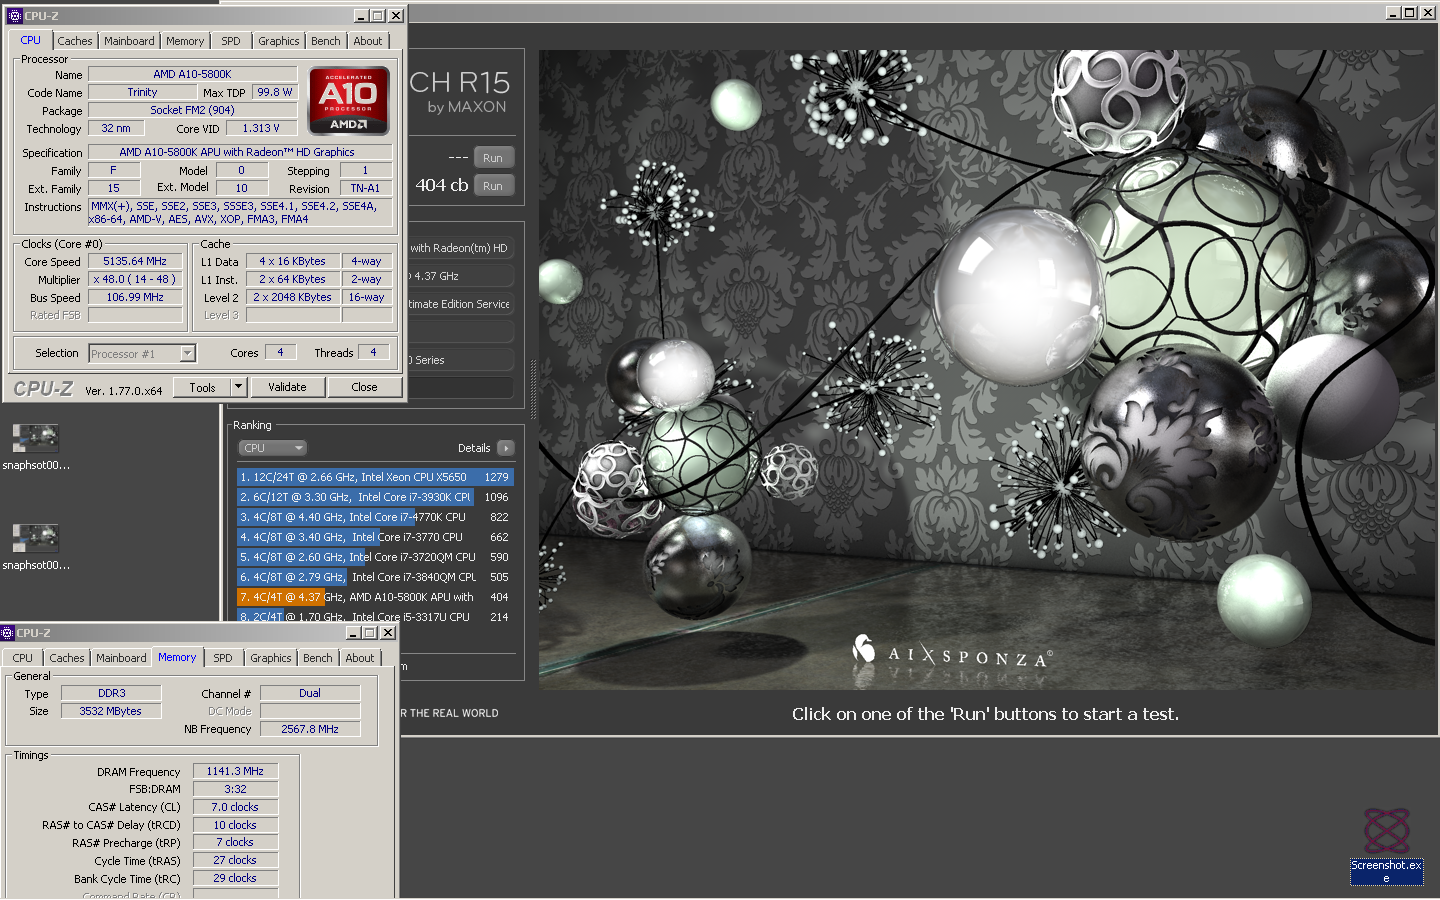Click the Tools button in CPU-Z
Image resolution: width=1440 pixels, height=900 pixels.
click(203, 387)
